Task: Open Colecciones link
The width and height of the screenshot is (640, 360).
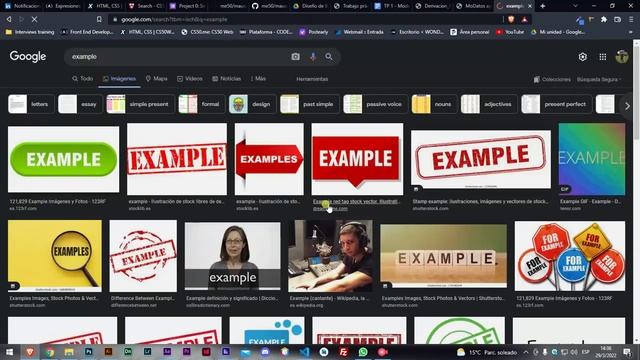Action: tap(552, 79)
